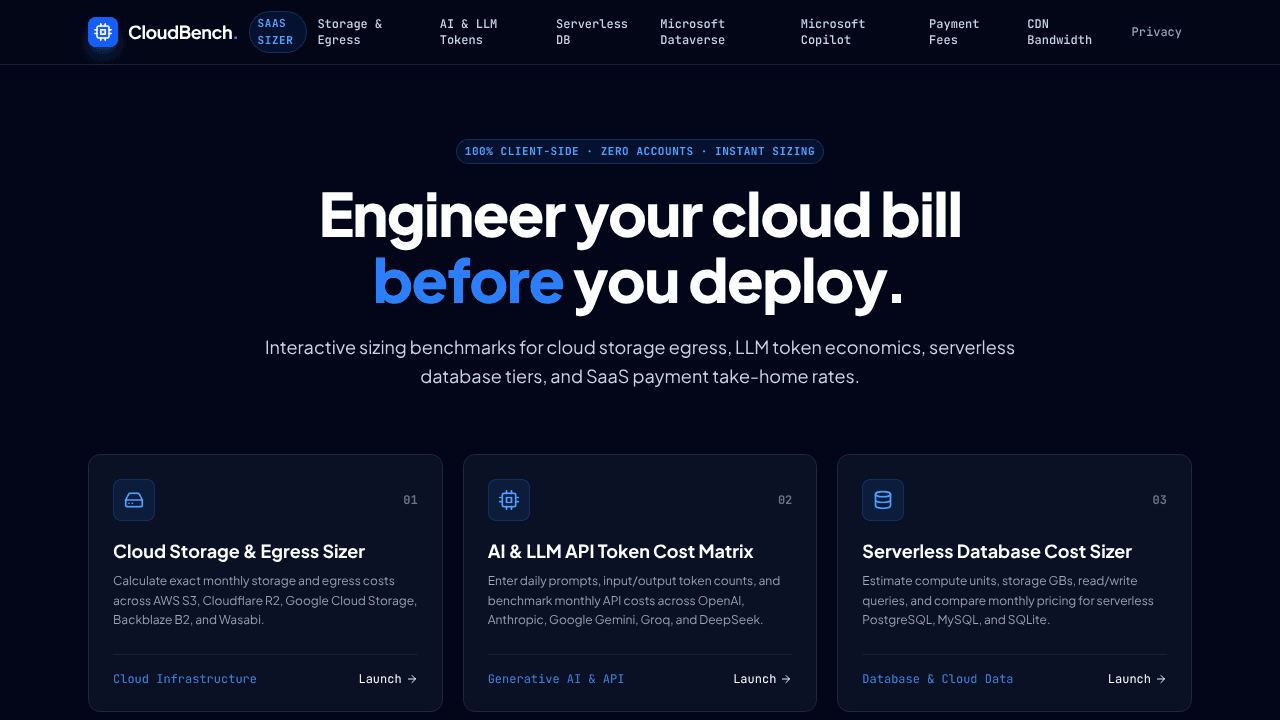Open CDN Bandwidth nav item
This screenshot has width=1280, height=720.
coord(1060,32)
